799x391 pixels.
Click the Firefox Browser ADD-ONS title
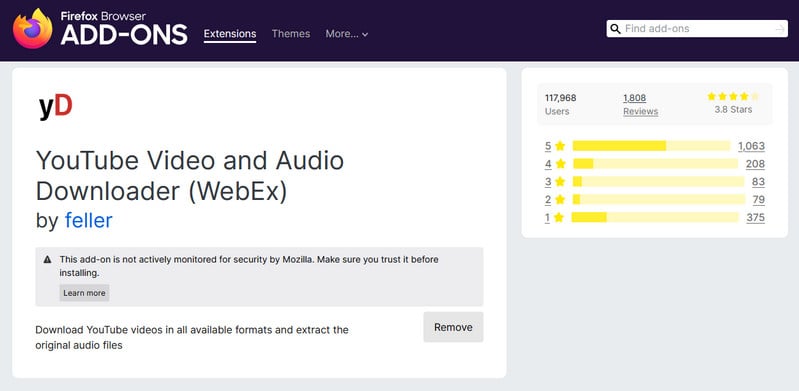(124, 29)
